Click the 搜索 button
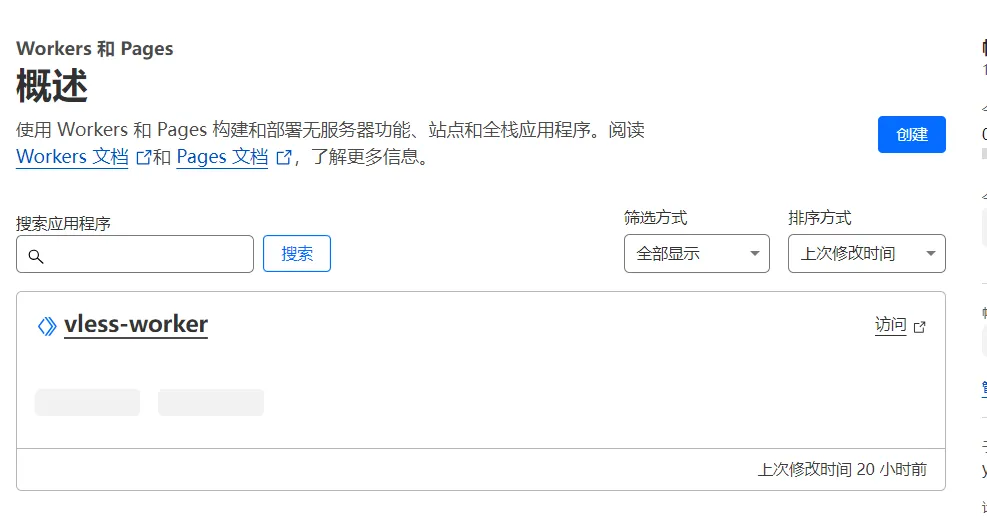 point(297,254)
